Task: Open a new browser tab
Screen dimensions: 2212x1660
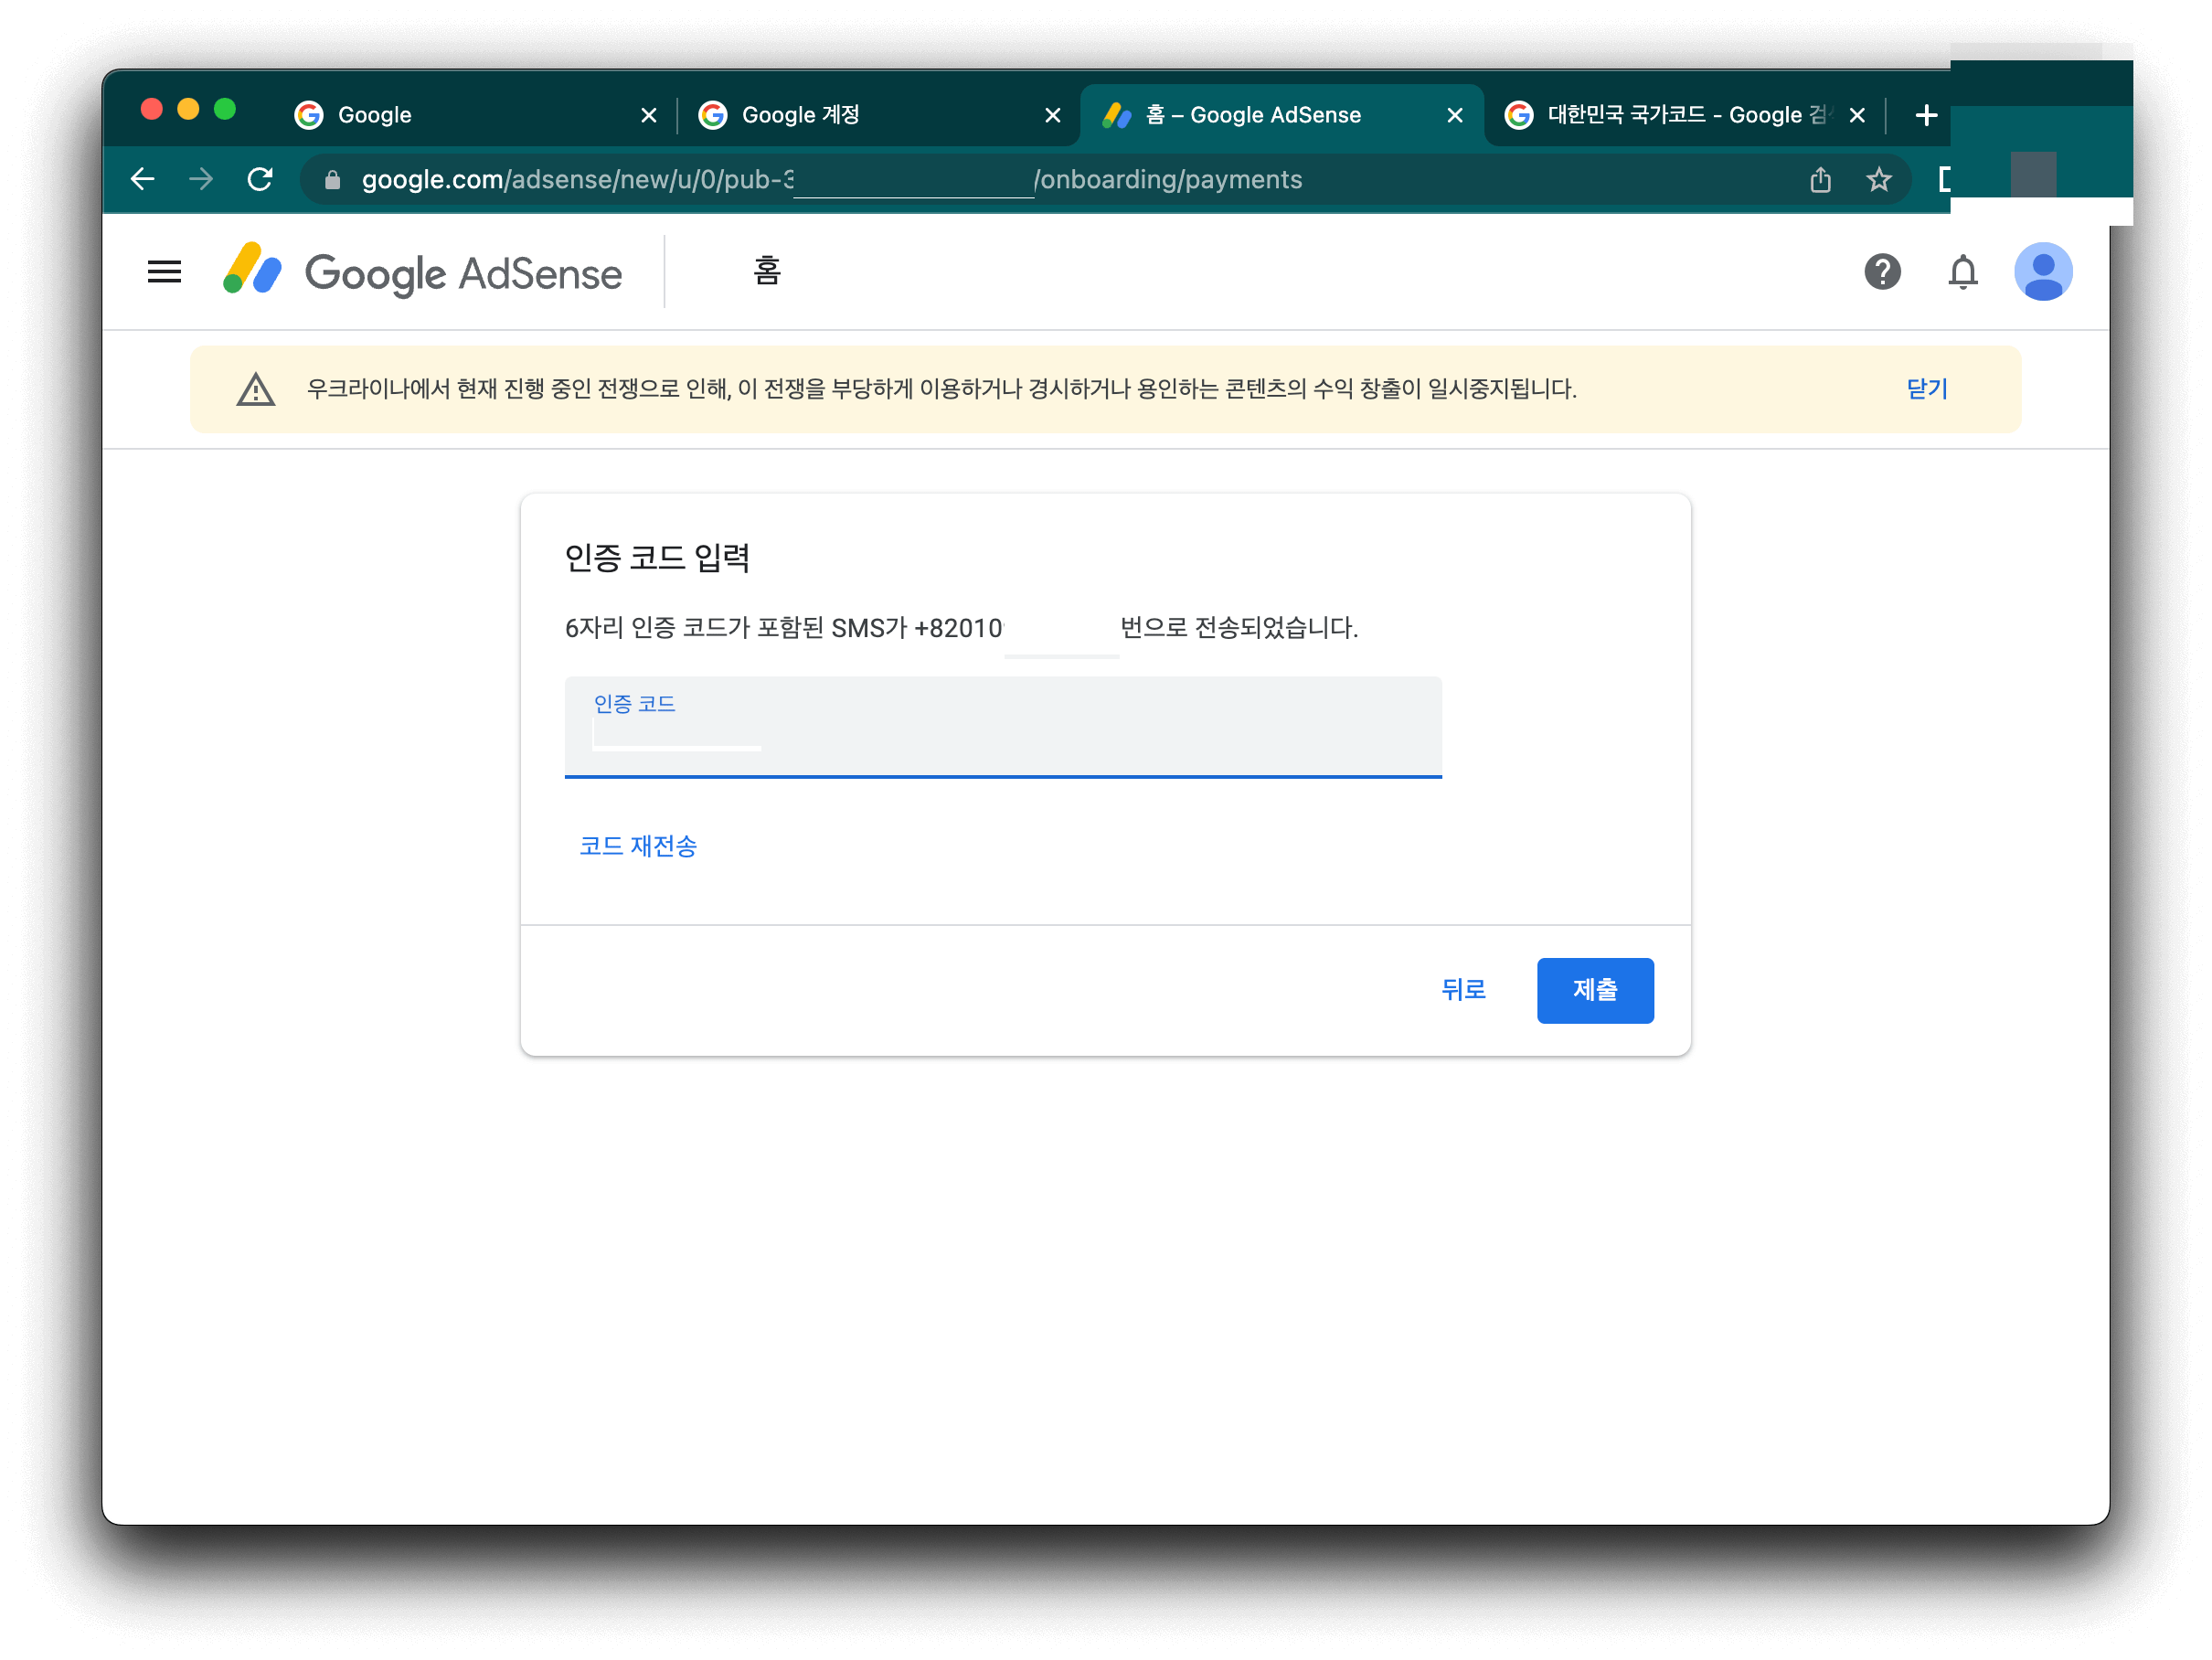Action: tap(1926, 116)
